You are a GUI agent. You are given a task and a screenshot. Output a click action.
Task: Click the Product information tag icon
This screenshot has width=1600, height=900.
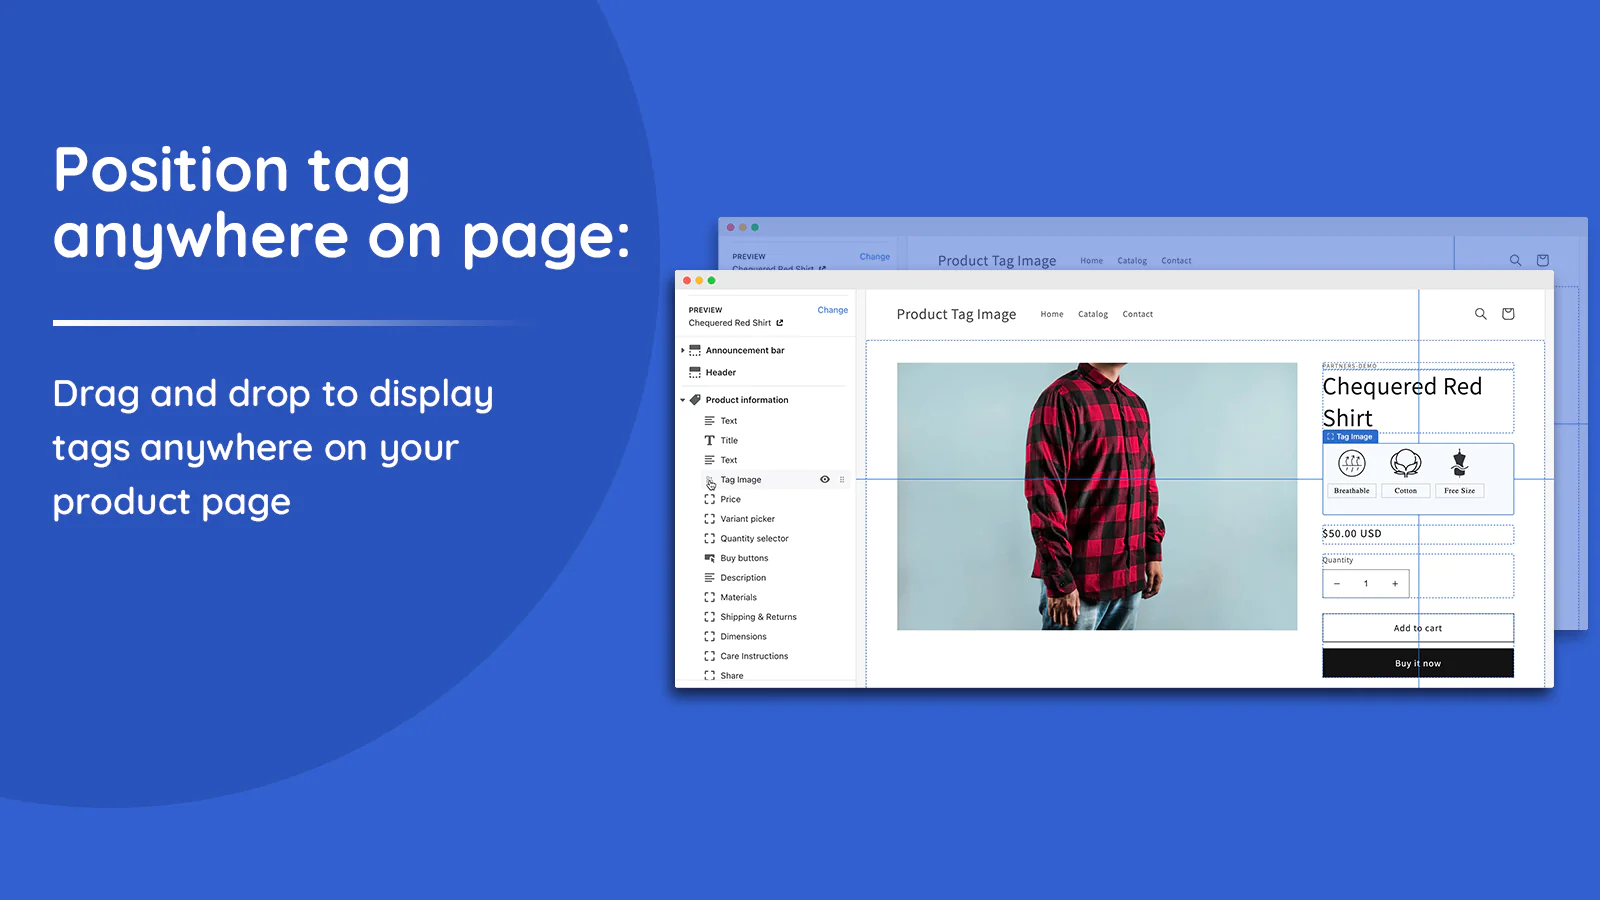coord(695,400)
